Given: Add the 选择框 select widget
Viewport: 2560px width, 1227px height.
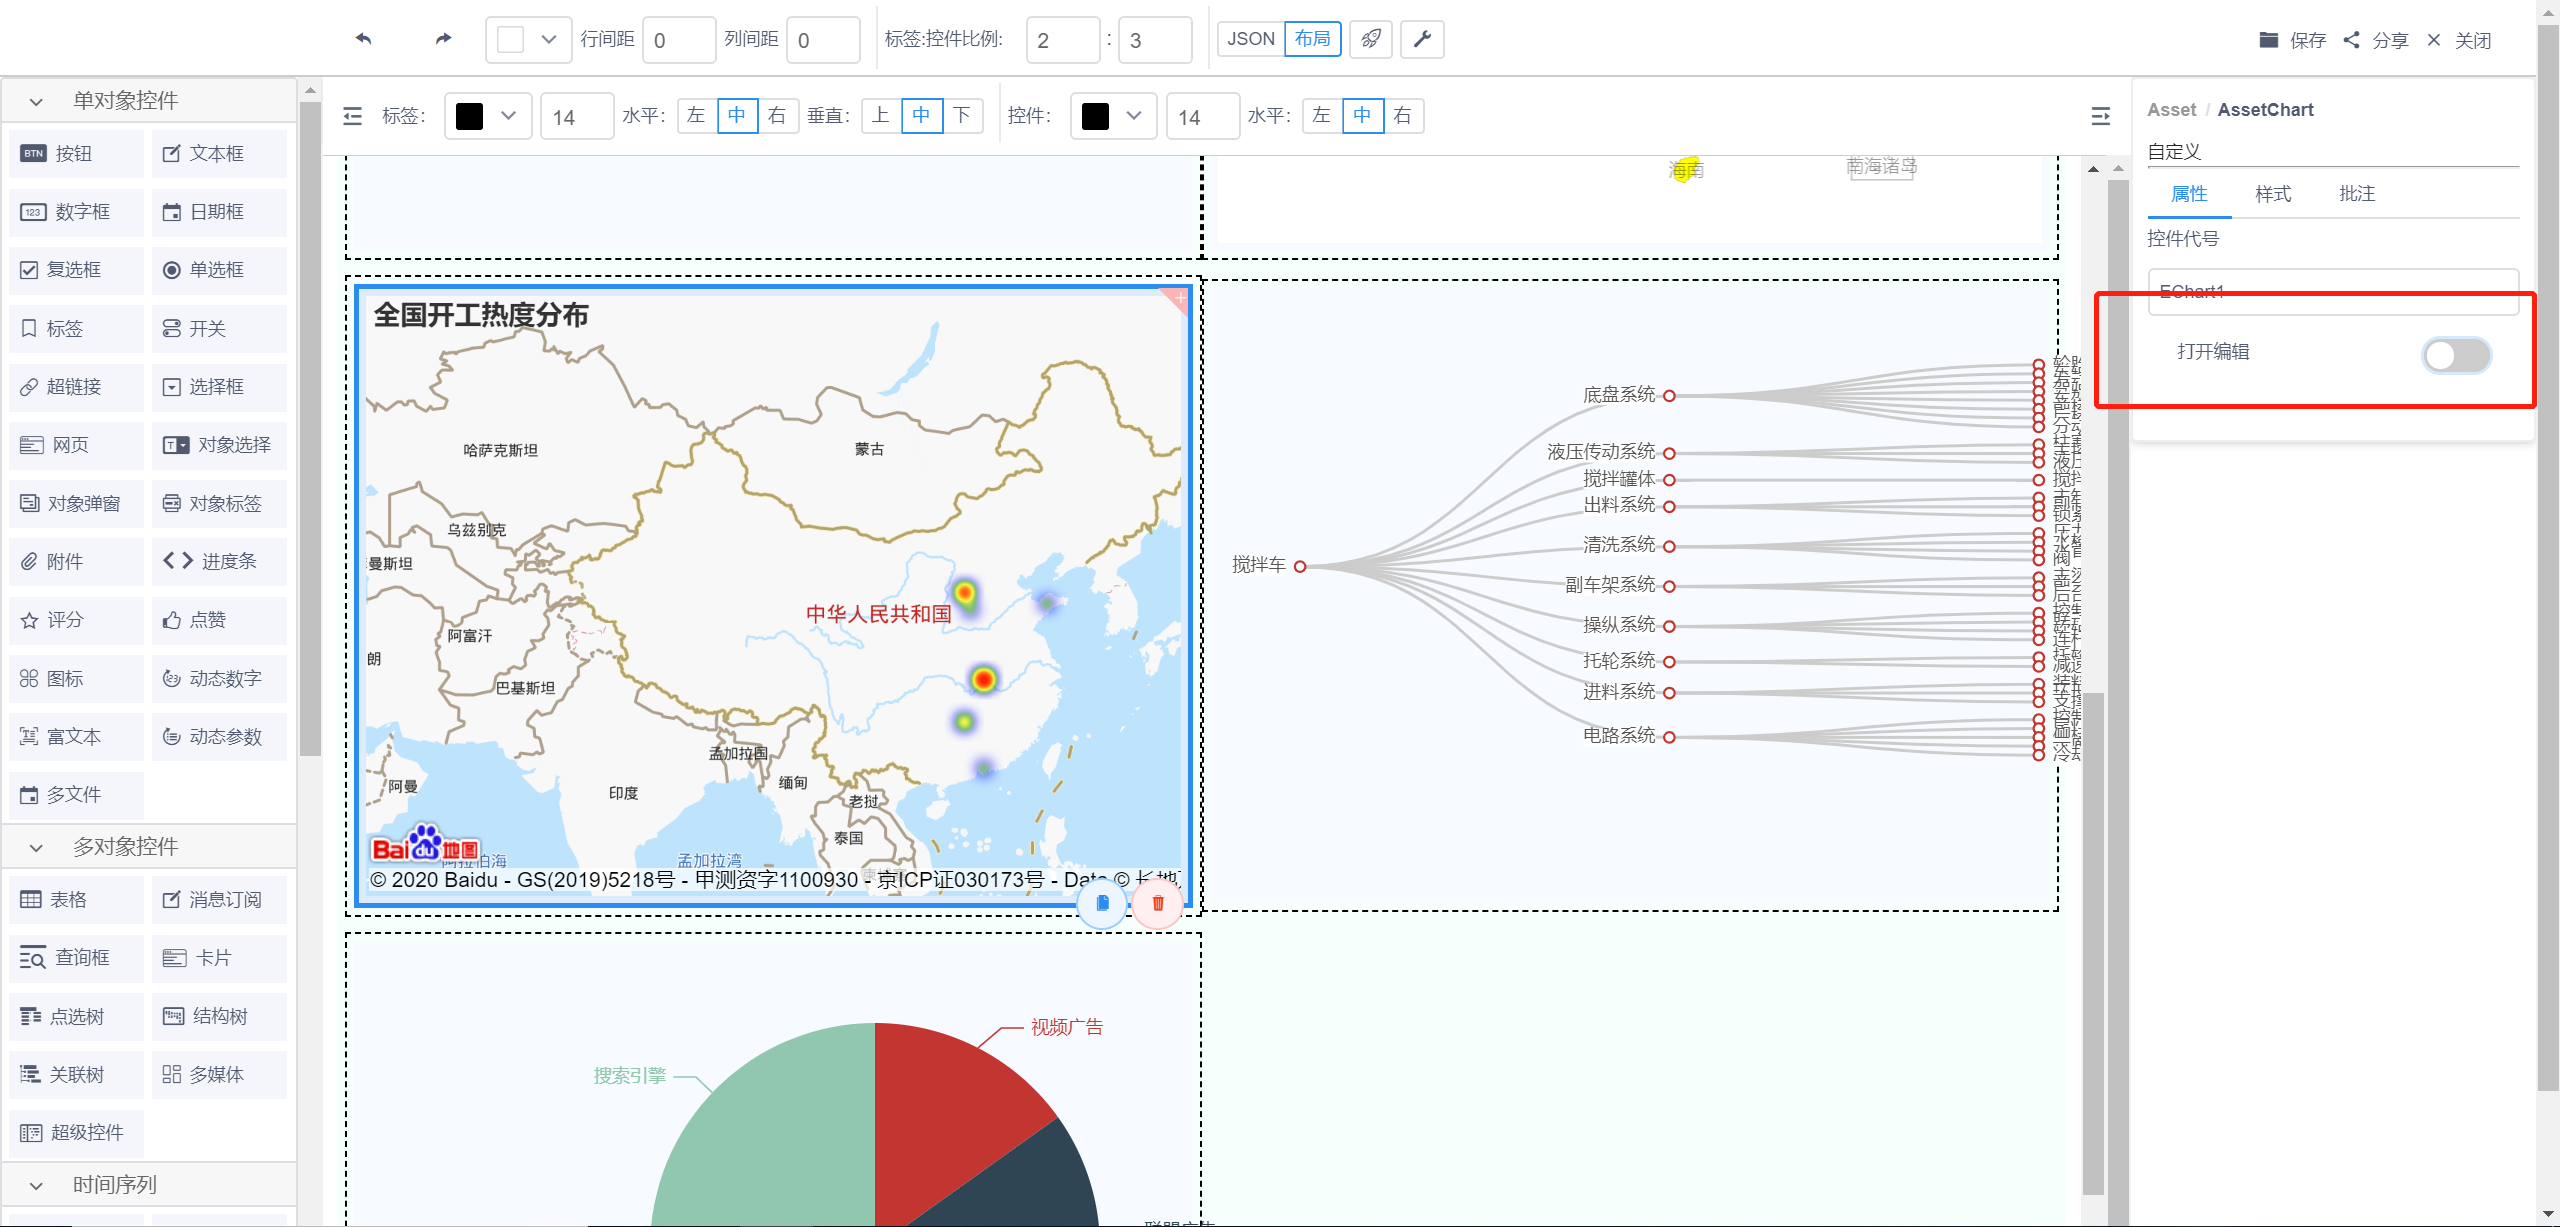Looking at the screenshot, I should [219, 387].
